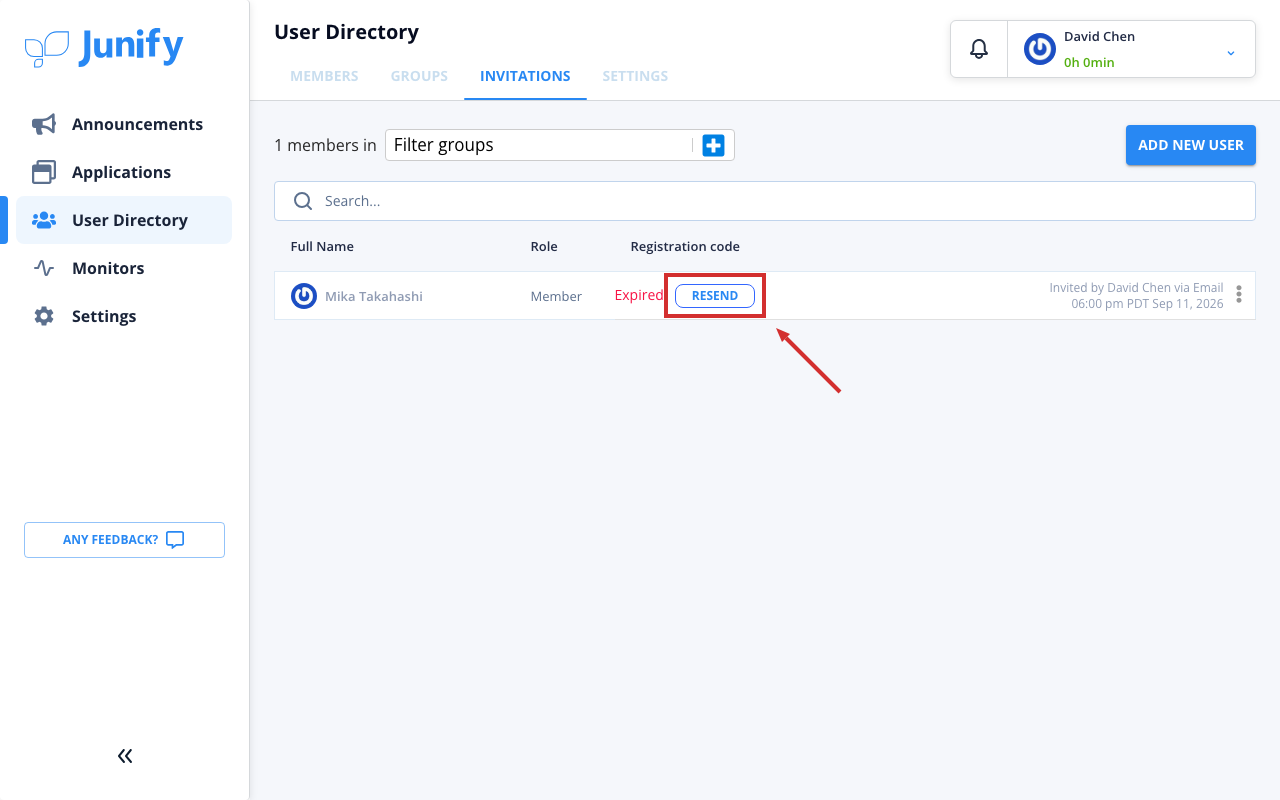Open Applications from the sidebar
Viewport: 1280px width, 800px height.
[x=121, y=172]
